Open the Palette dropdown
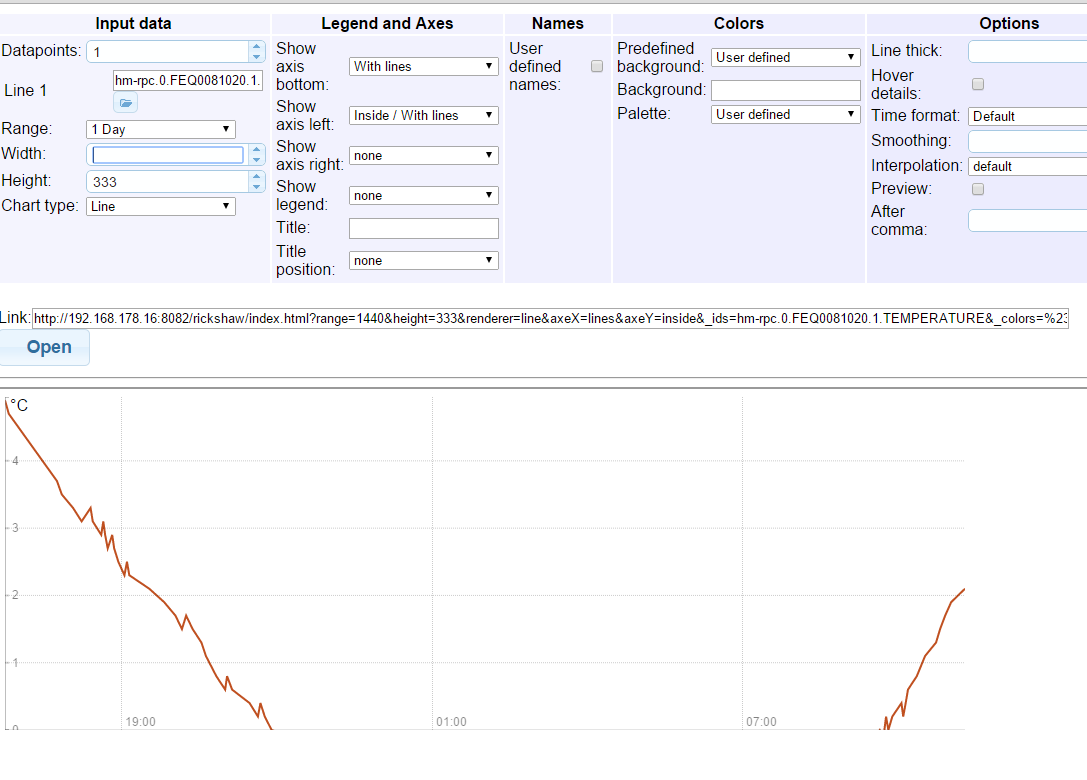1087x780 pixels. click(x=785, y=114)
